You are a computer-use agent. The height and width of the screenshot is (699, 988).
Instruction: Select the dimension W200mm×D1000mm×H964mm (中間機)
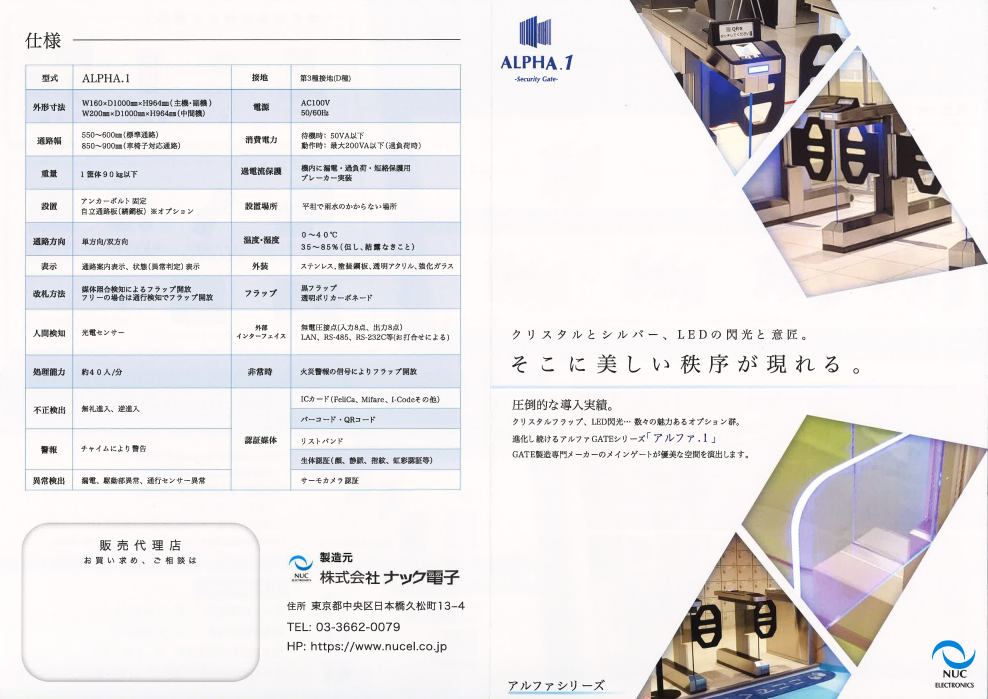(143, 114)
